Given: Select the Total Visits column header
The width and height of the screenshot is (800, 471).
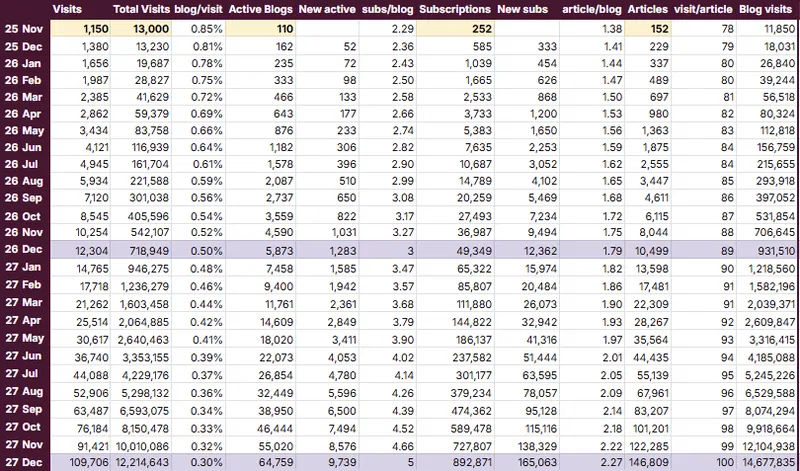Looking at the screenshot, I should coord(141,9).
